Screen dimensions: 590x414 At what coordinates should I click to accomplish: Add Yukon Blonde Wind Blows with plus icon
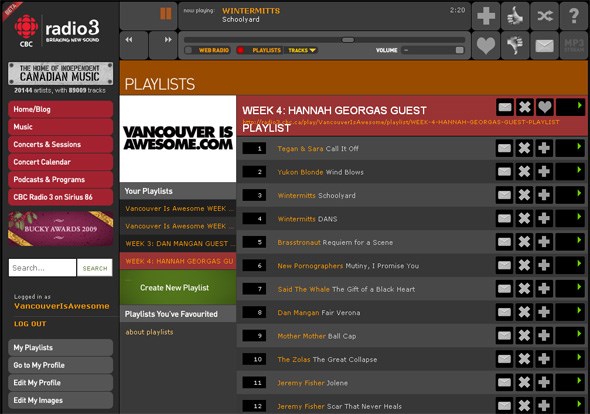point(544,172)
